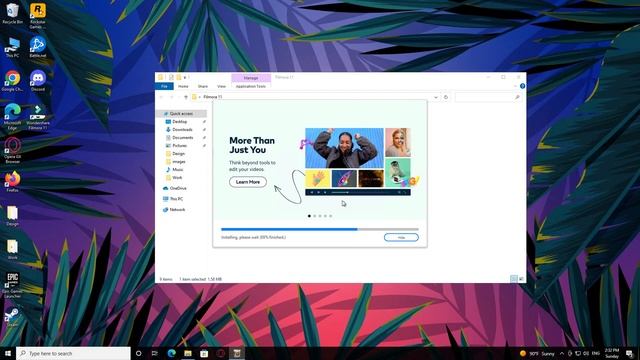This screenshot has height=360, width=640.
Task: Select the second carousel dot in installer
Action: click(x=315, y=216)
